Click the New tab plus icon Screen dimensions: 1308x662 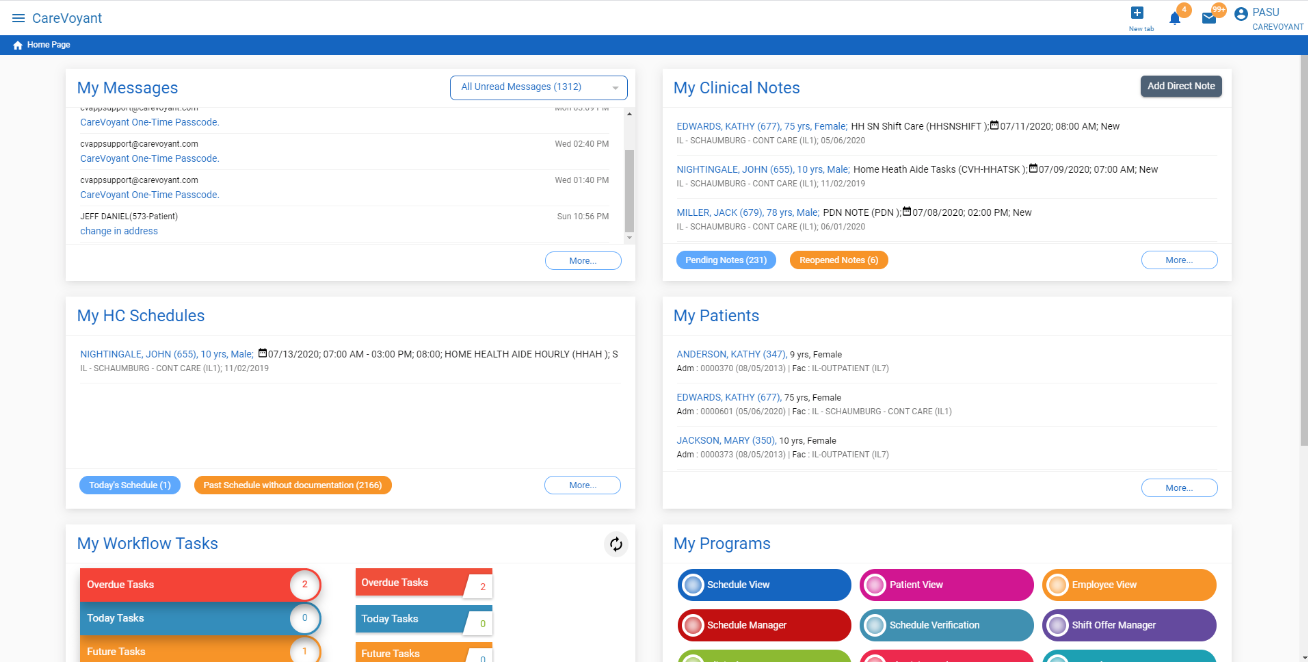pos(1137,13)
